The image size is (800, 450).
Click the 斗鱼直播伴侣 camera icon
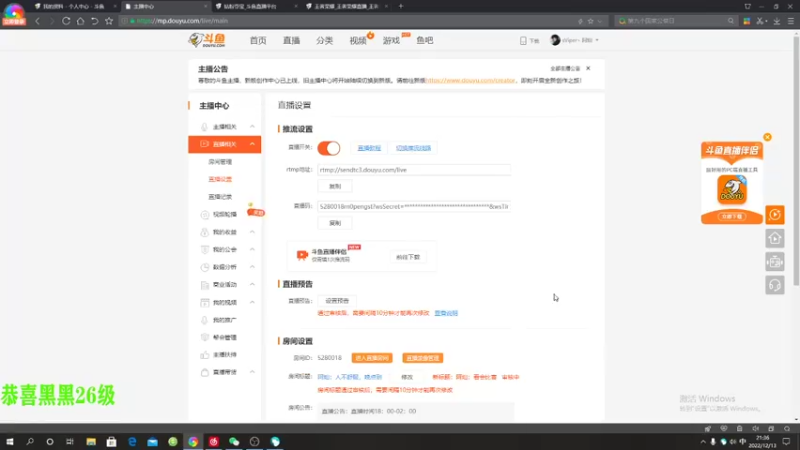point(302,255)
